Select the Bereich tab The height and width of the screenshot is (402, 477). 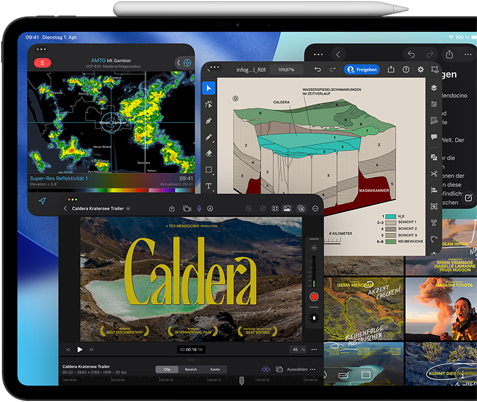coord(191,369)
